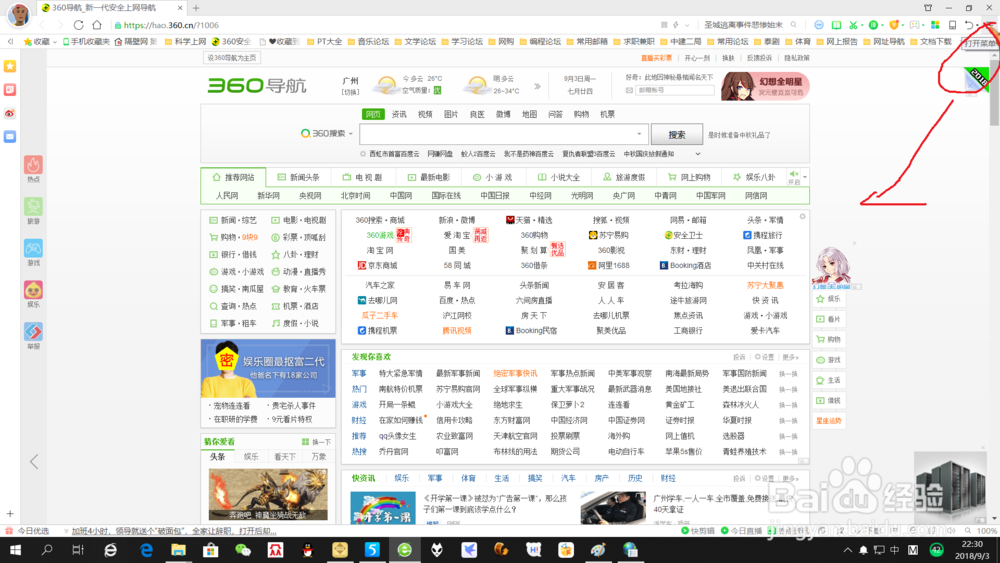The image size is (1000, 563).
Task: Switch to the 最新电影 tab
Action: pos(429,177)
